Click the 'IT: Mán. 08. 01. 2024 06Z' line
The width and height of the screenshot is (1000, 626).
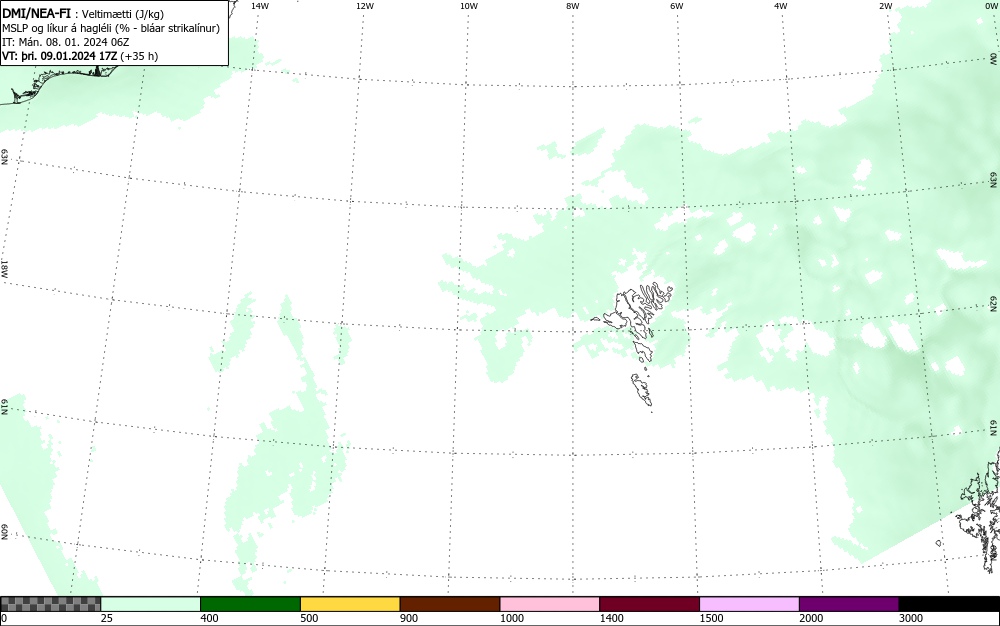click(x=66, y=42)
